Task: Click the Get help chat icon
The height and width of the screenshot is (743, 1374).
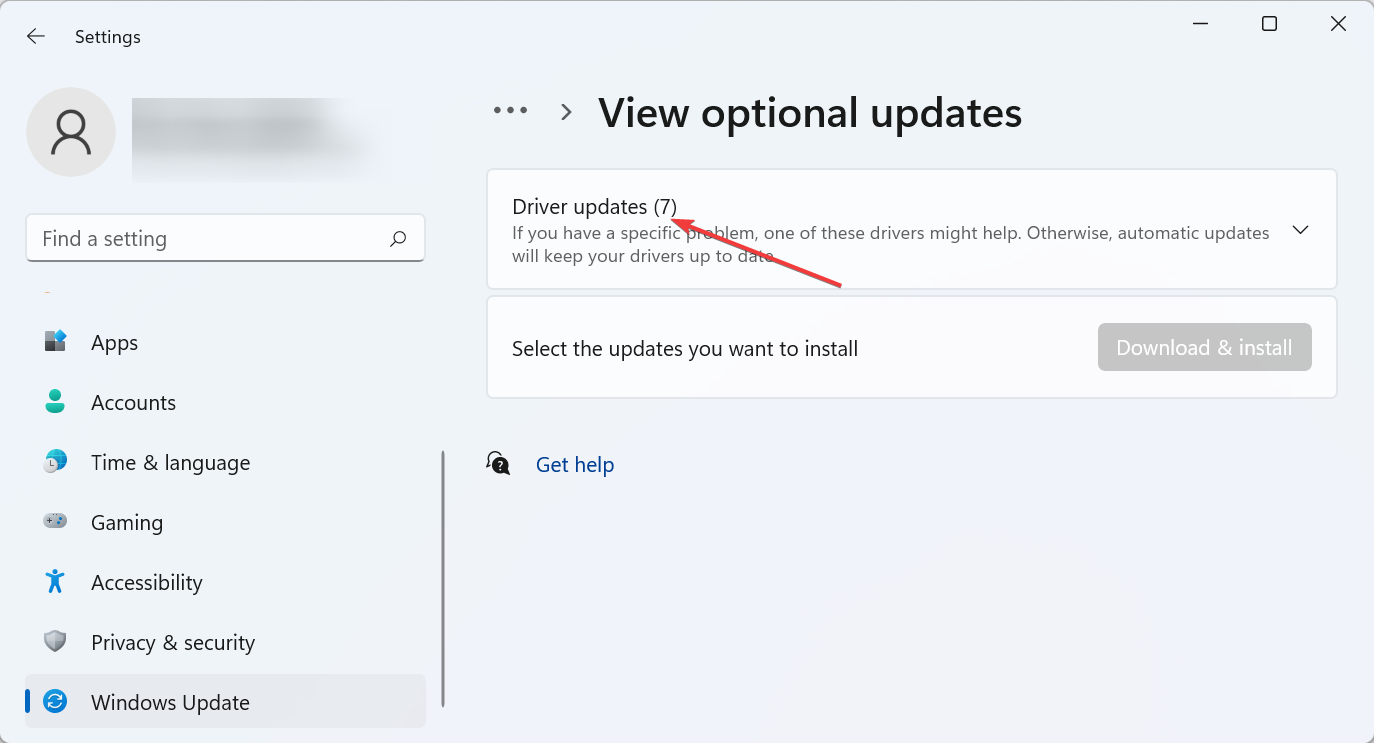Action: tap(498, 463)
